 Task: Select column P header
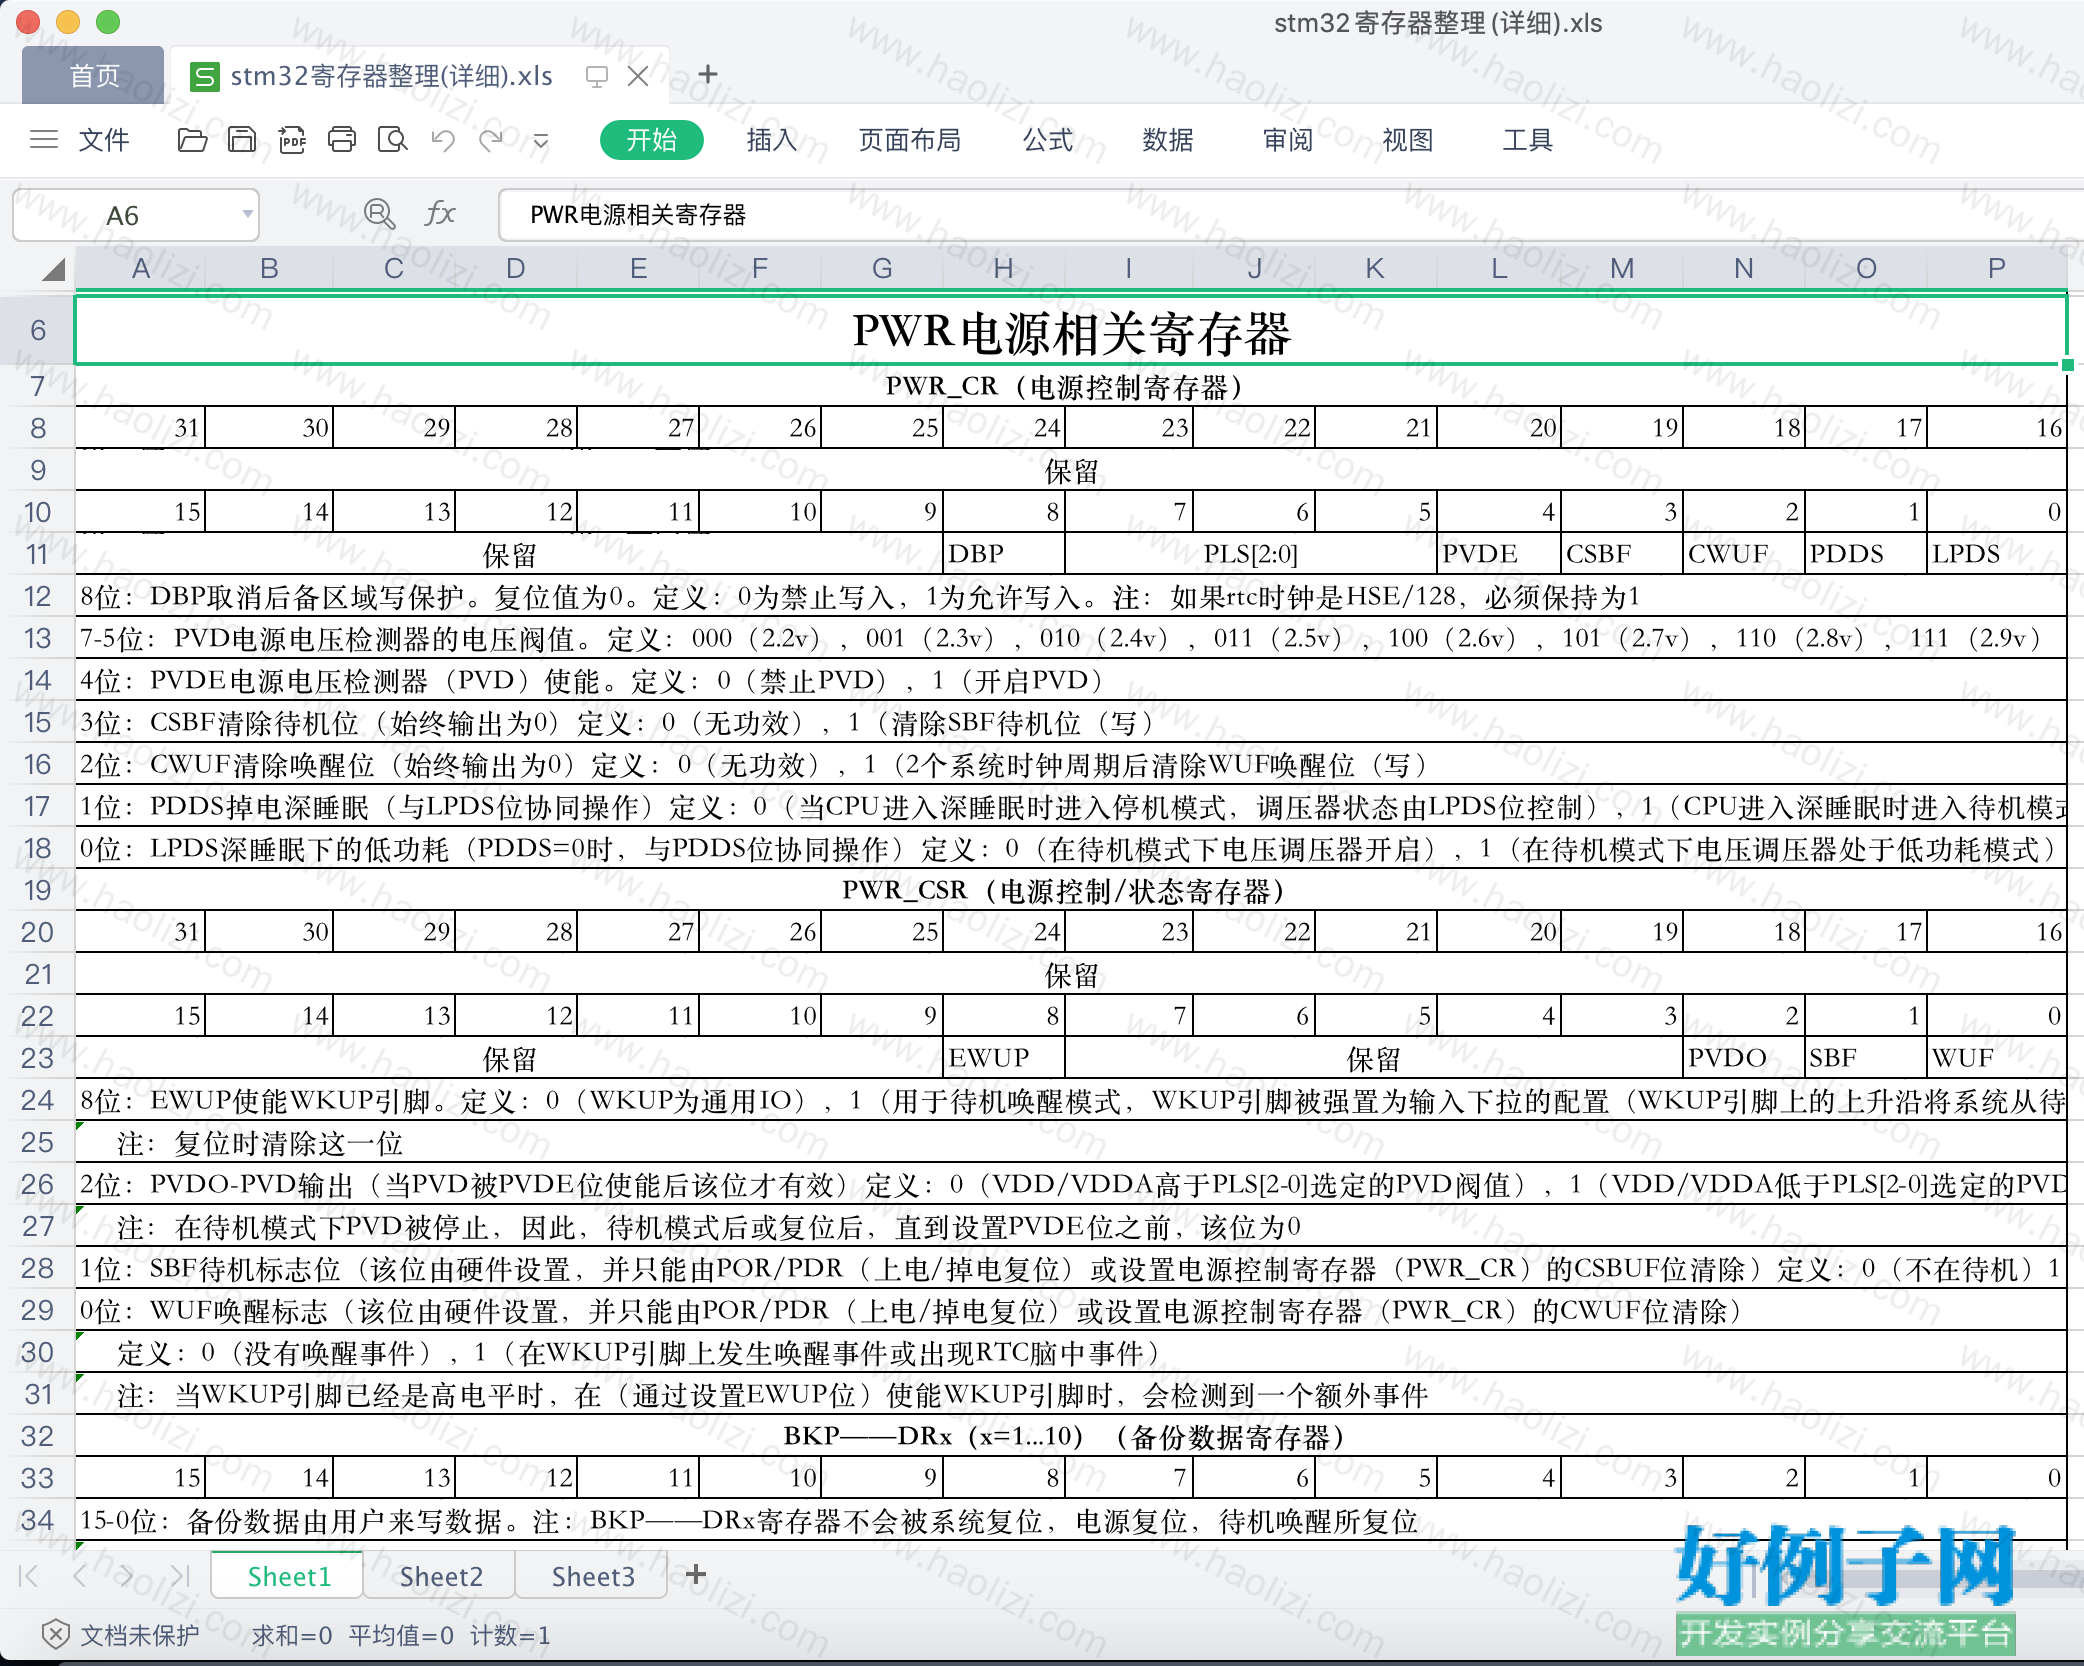pos(1996,268)
